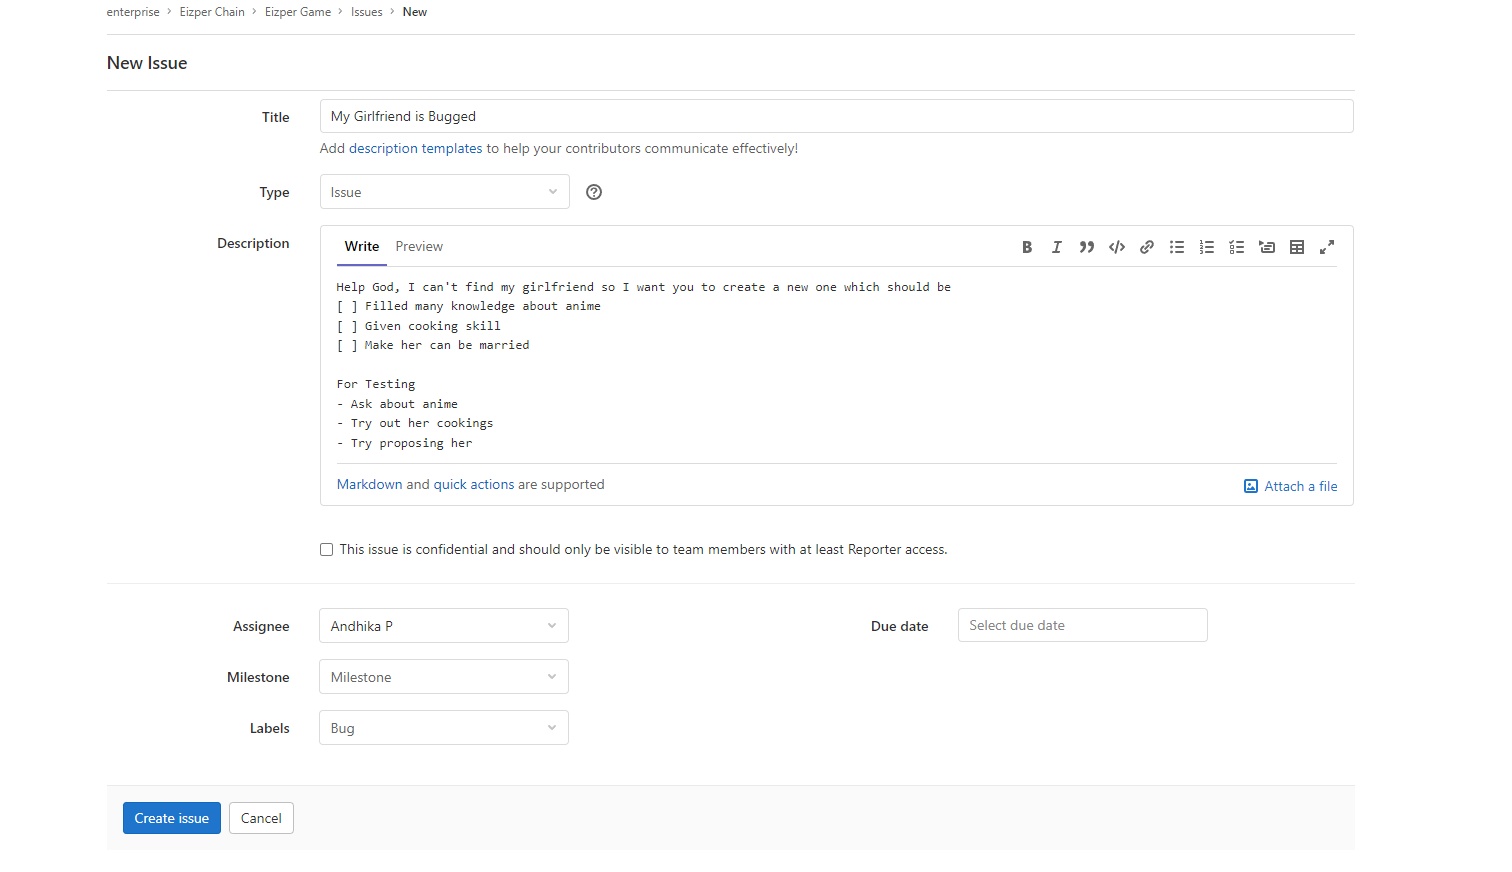Insert a numbered list
Image resolution: width=1512 pixels, height=872 pixels.
1207,247
